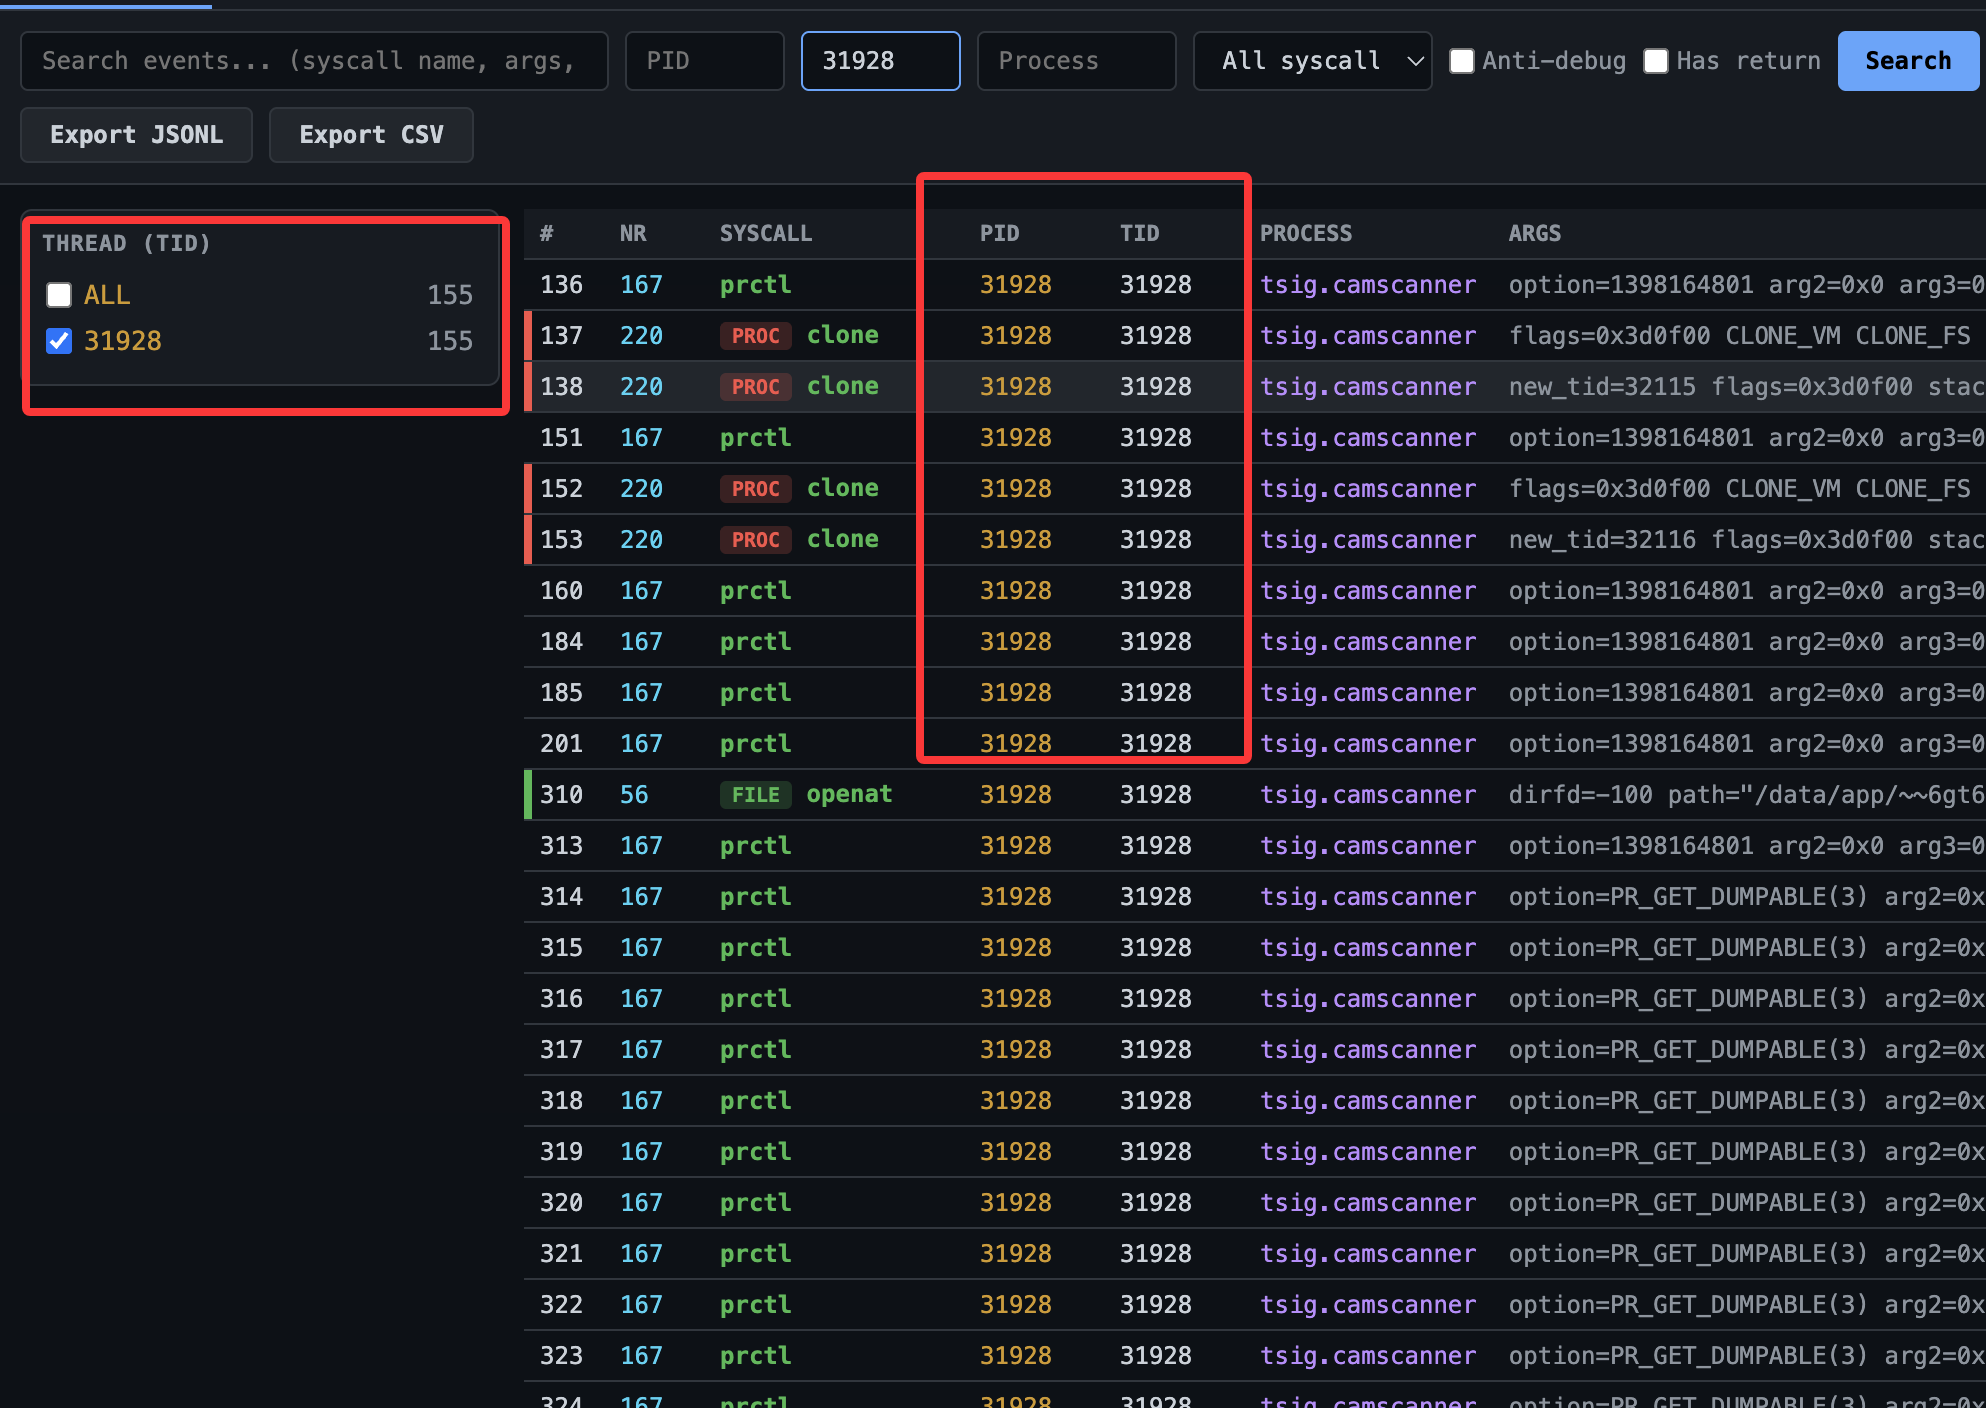Toggle the ALL threads checkbox
Image resolution: width=1986 pixels, height=1408 pixels.
[59, 295]
